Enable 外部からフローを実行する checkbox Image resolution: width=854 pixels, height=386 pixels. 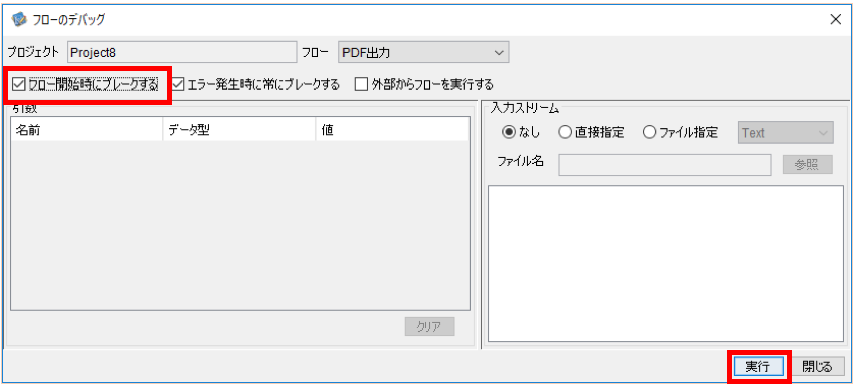coord(361,84)
